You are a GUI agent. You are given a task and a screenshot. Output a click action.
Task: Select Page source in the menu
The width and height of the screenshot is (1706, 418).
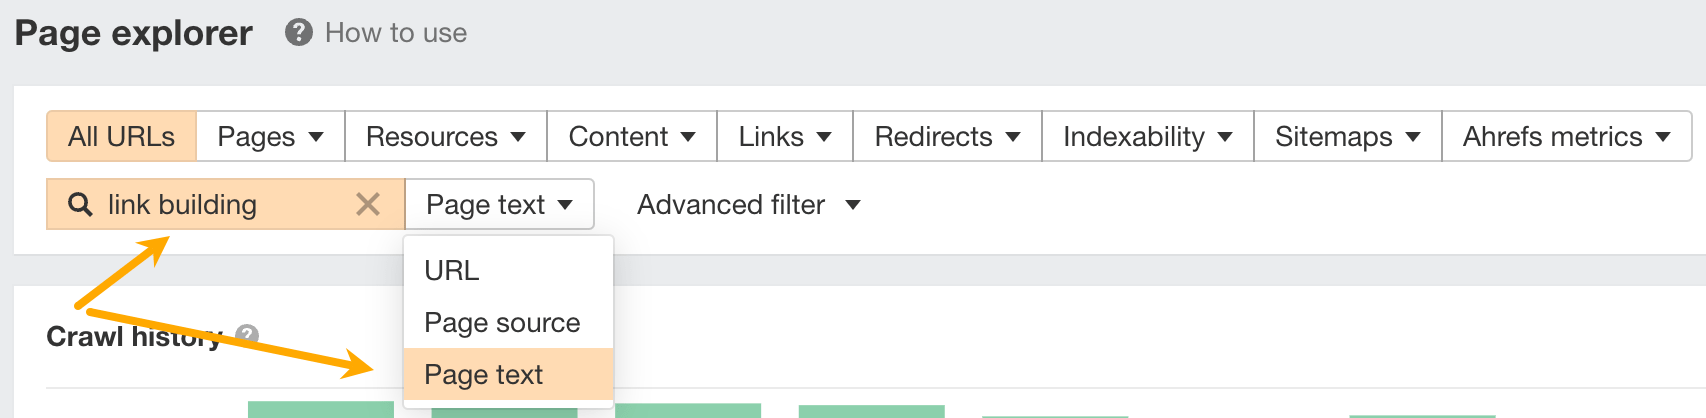[502, 323]
